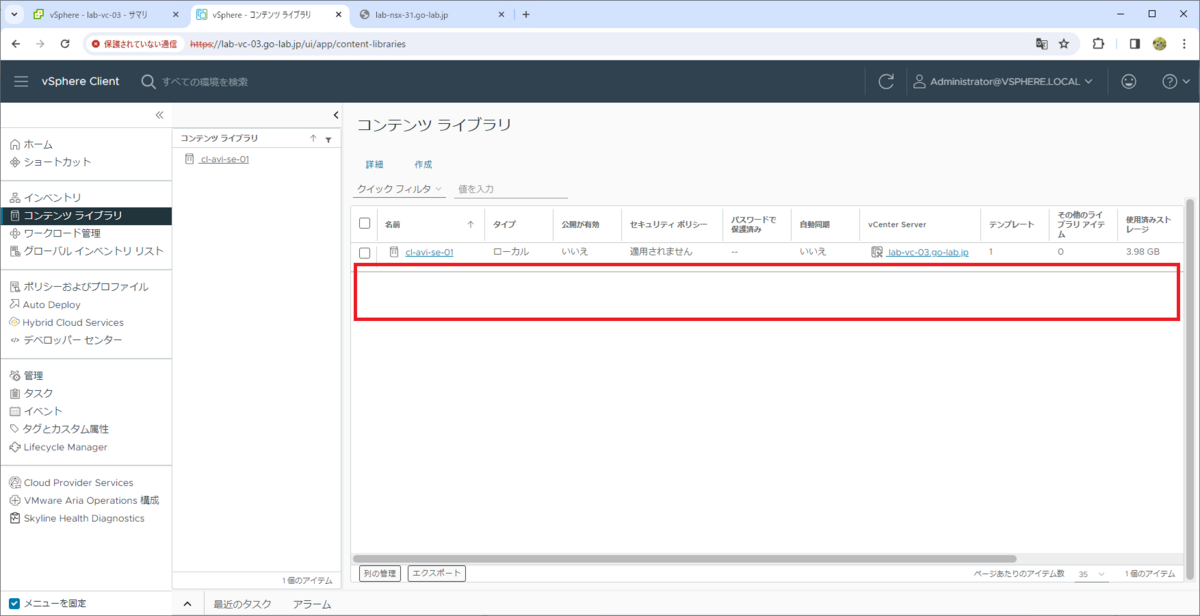Viewport: 1200px width, 616px height.
Task: Sort the left panel コンテンツ ライブラリ list
Action: click(313, 139)
